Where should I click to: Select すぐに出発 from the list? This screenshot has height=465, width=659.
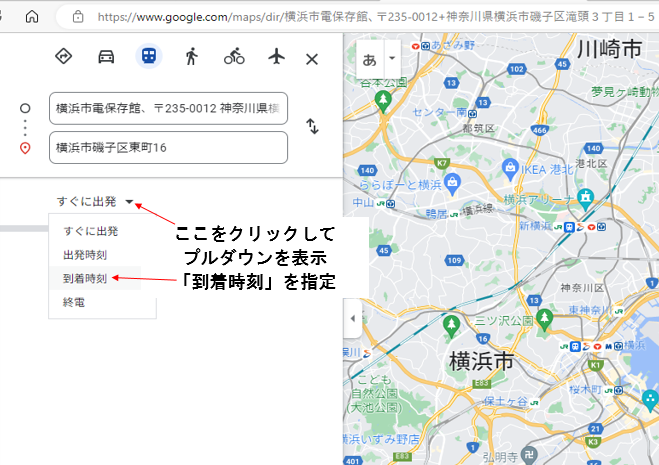[x=91, y=231]
